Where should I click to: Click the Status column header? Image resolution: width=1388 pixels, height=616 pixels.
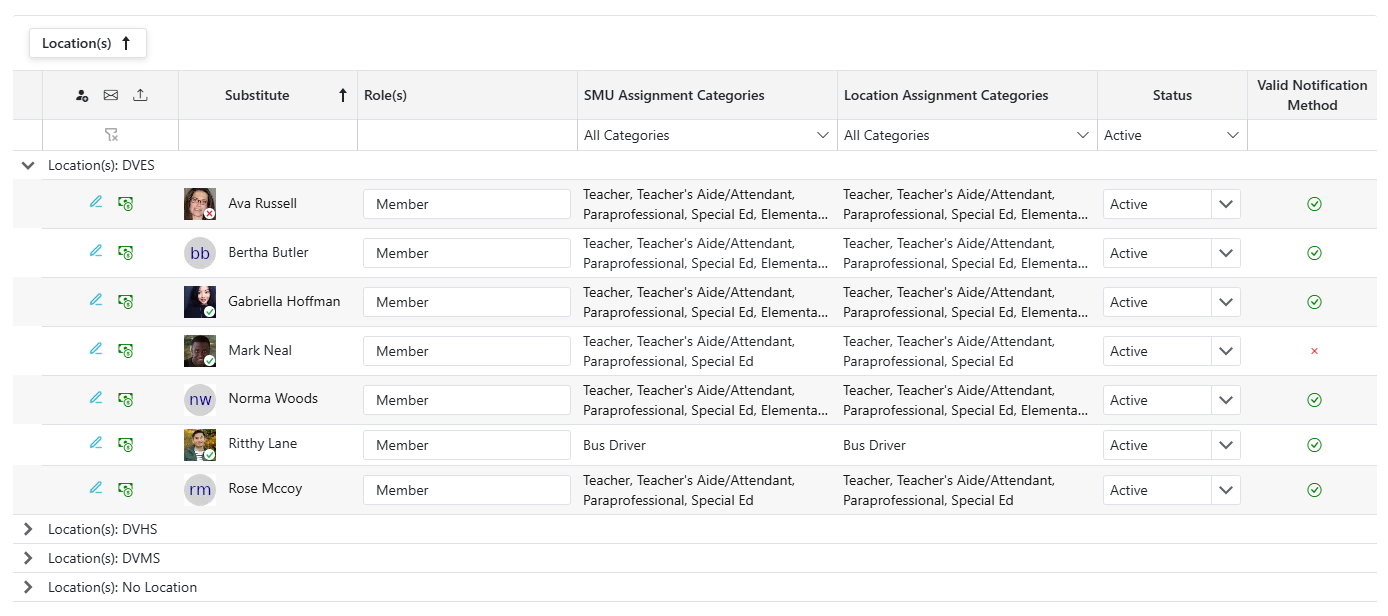[x=1172, y=95]
